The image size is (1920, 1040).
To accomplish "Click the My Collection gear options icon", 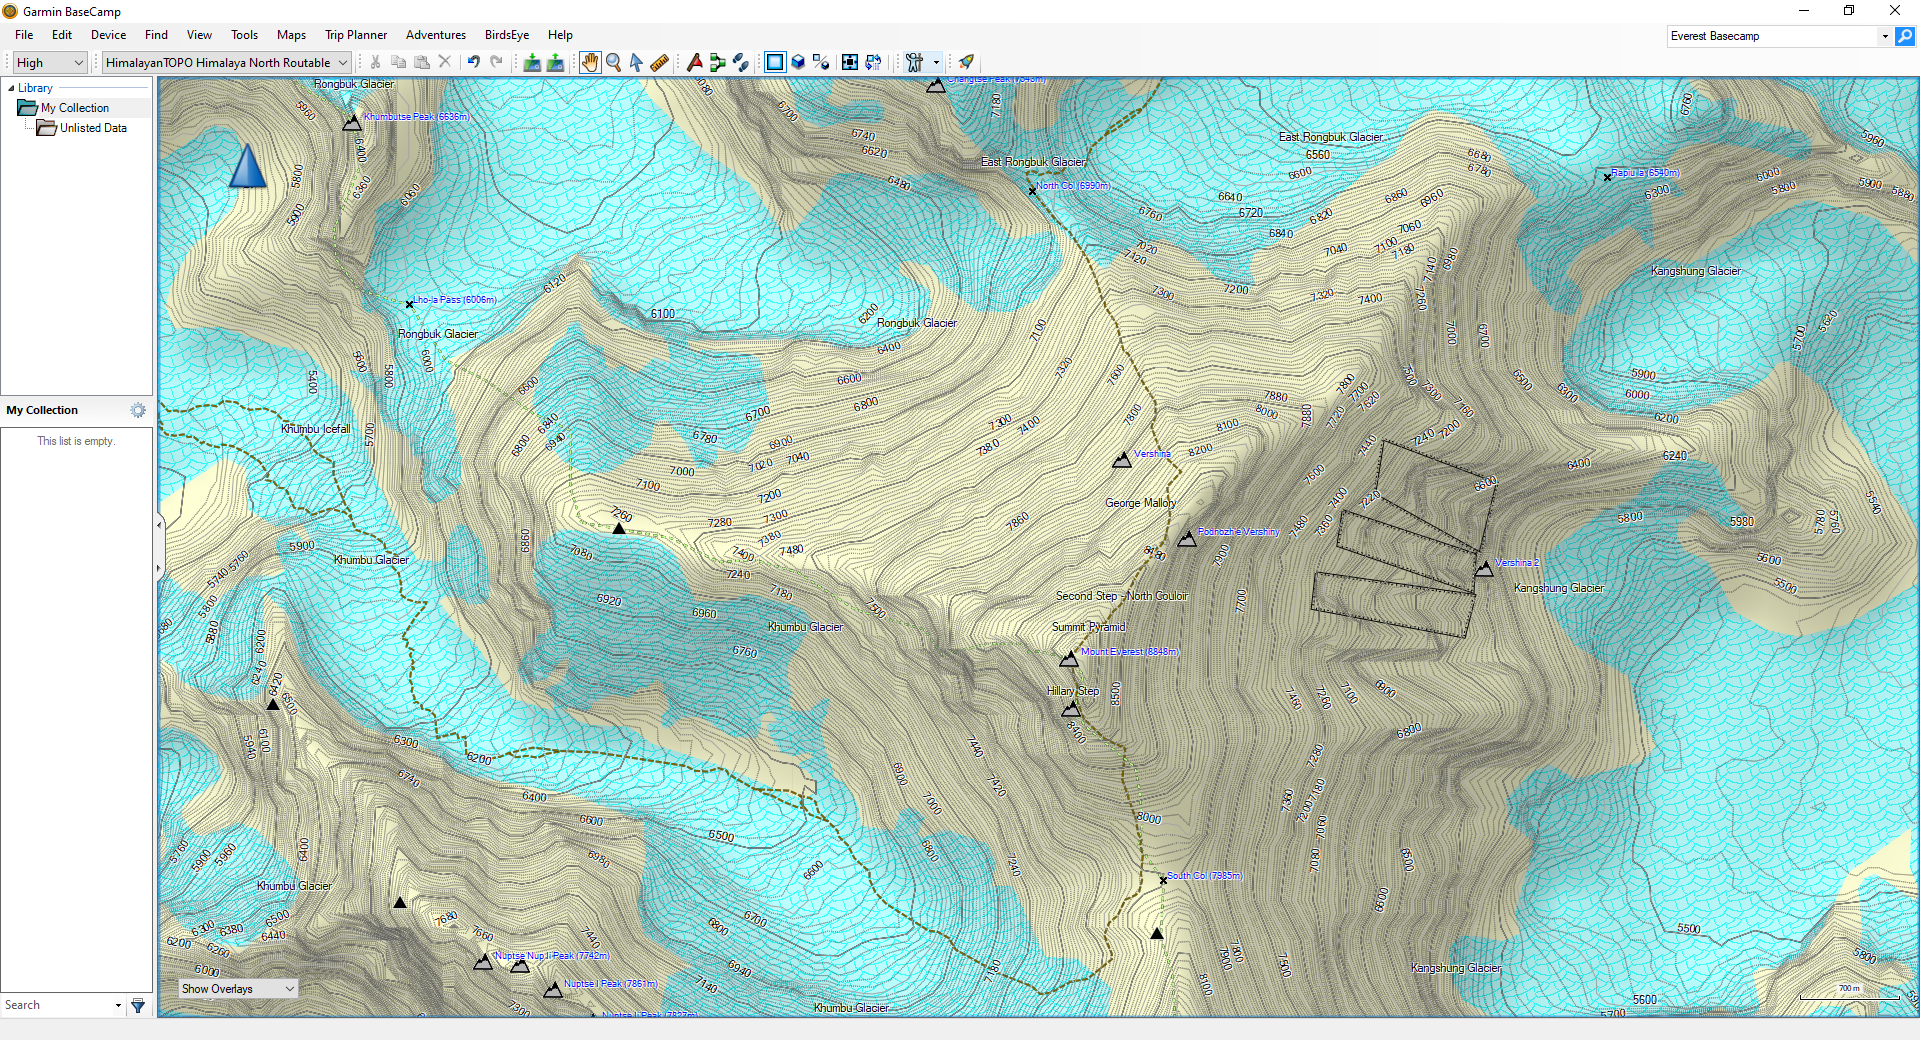I will 138,410.
